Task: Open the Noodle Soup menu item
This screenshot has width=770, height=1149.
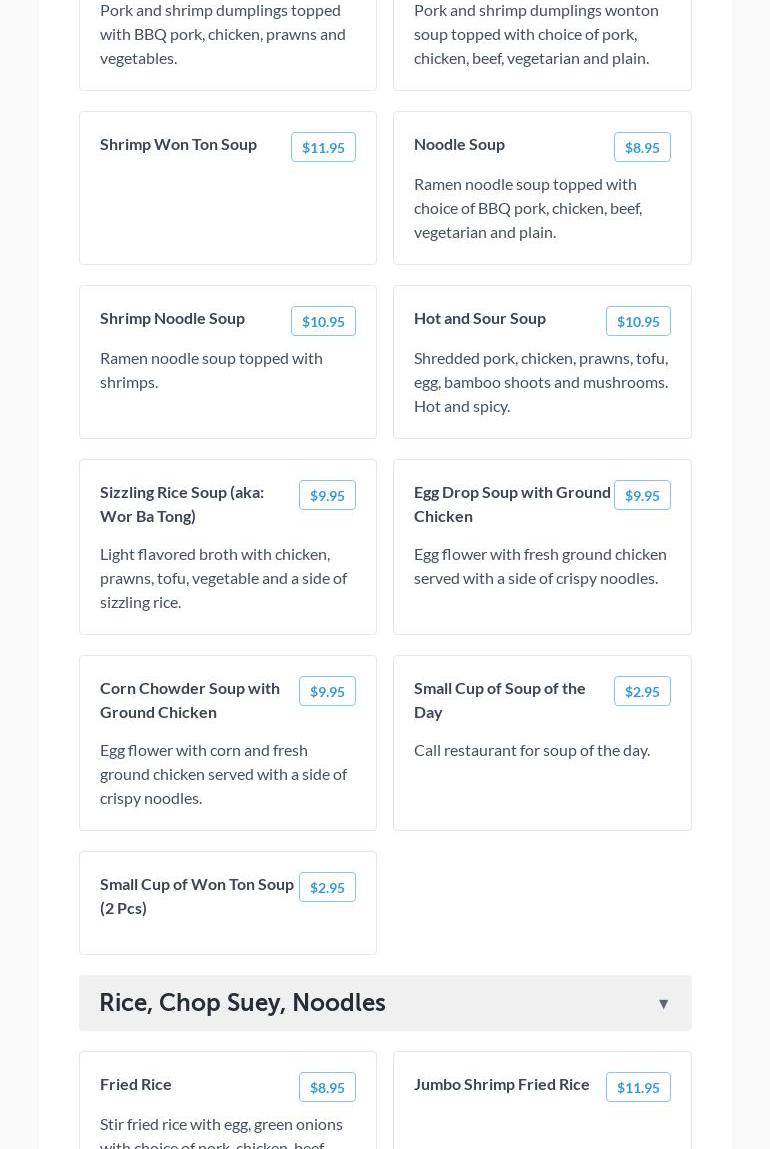Action: (x=459, y=144)
